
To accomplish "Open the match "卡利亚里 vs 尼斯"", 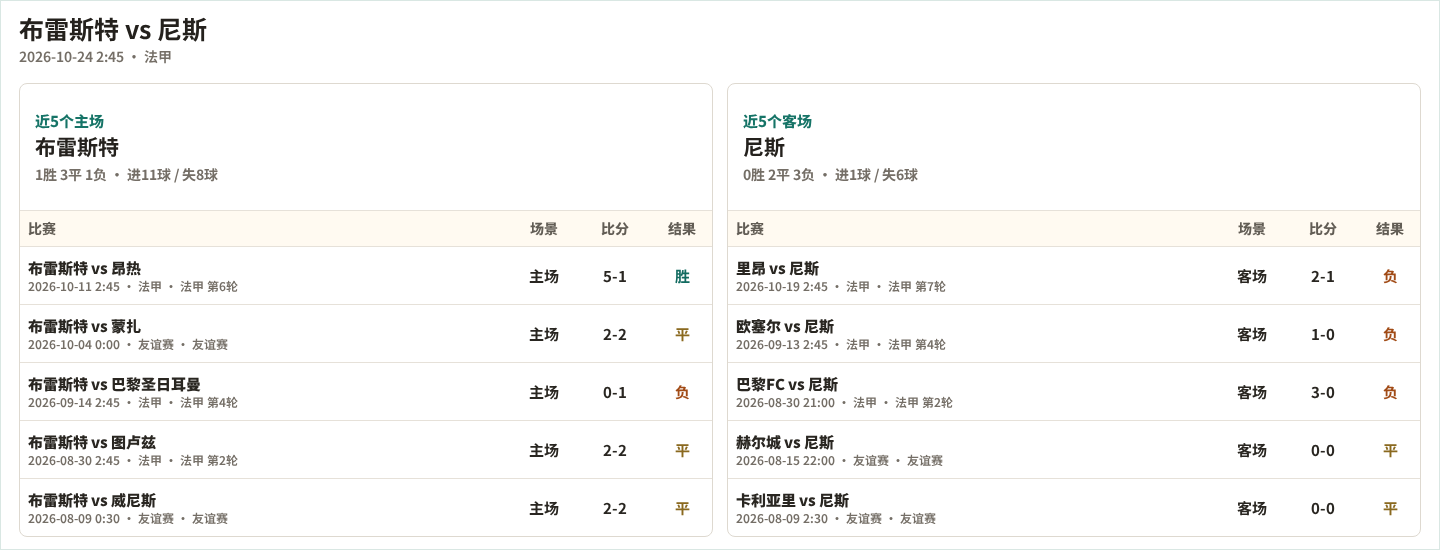I will pos(792,500).
